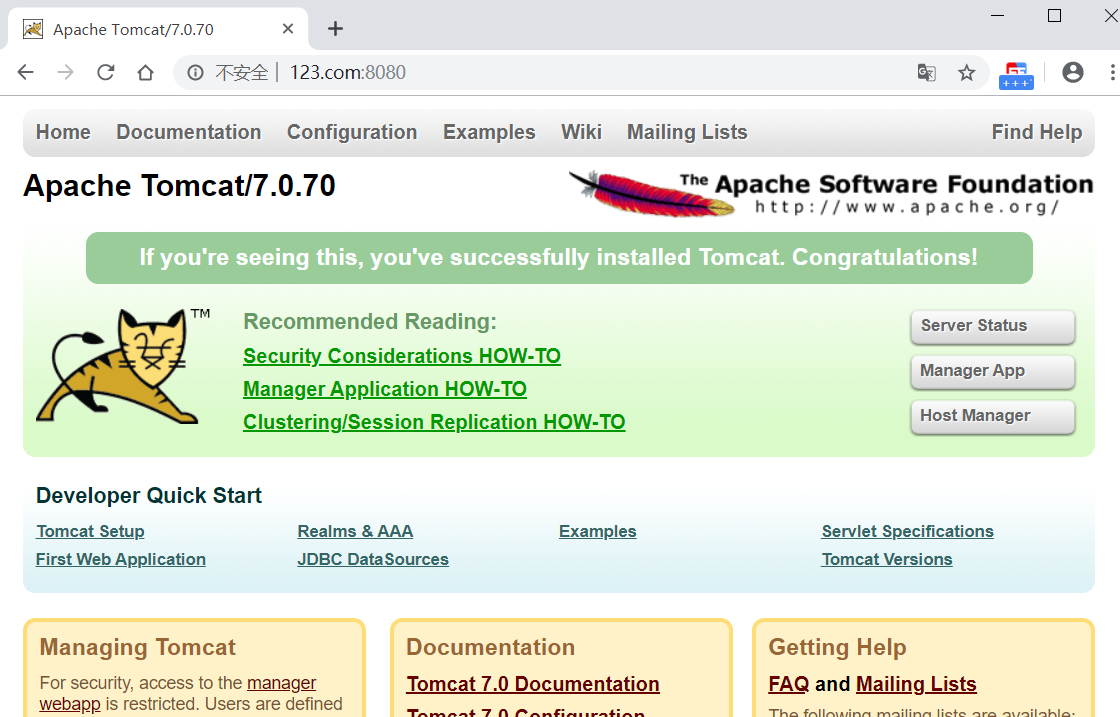
Task: Click the Tomcat favicon in the tab
Action: point(33,29)
